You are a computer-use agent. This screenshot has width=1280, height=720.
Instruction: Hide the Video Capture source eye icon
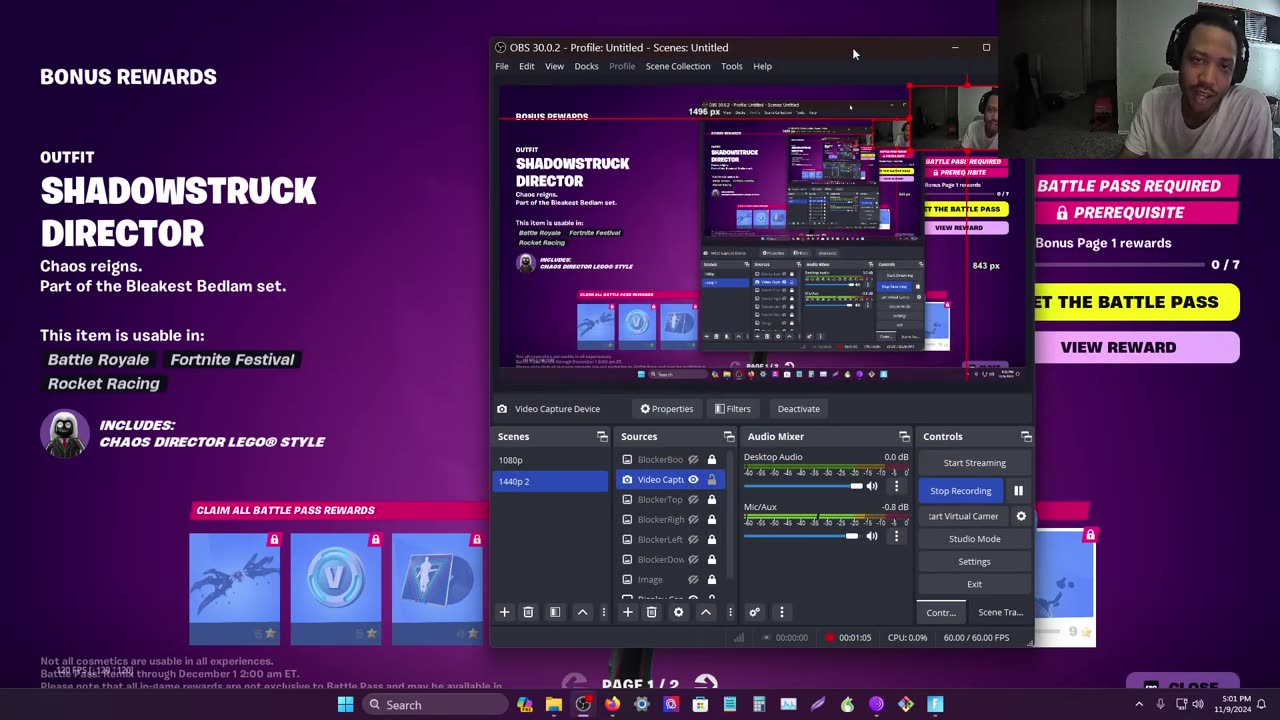pyautogui.click(x=693, y=480)
